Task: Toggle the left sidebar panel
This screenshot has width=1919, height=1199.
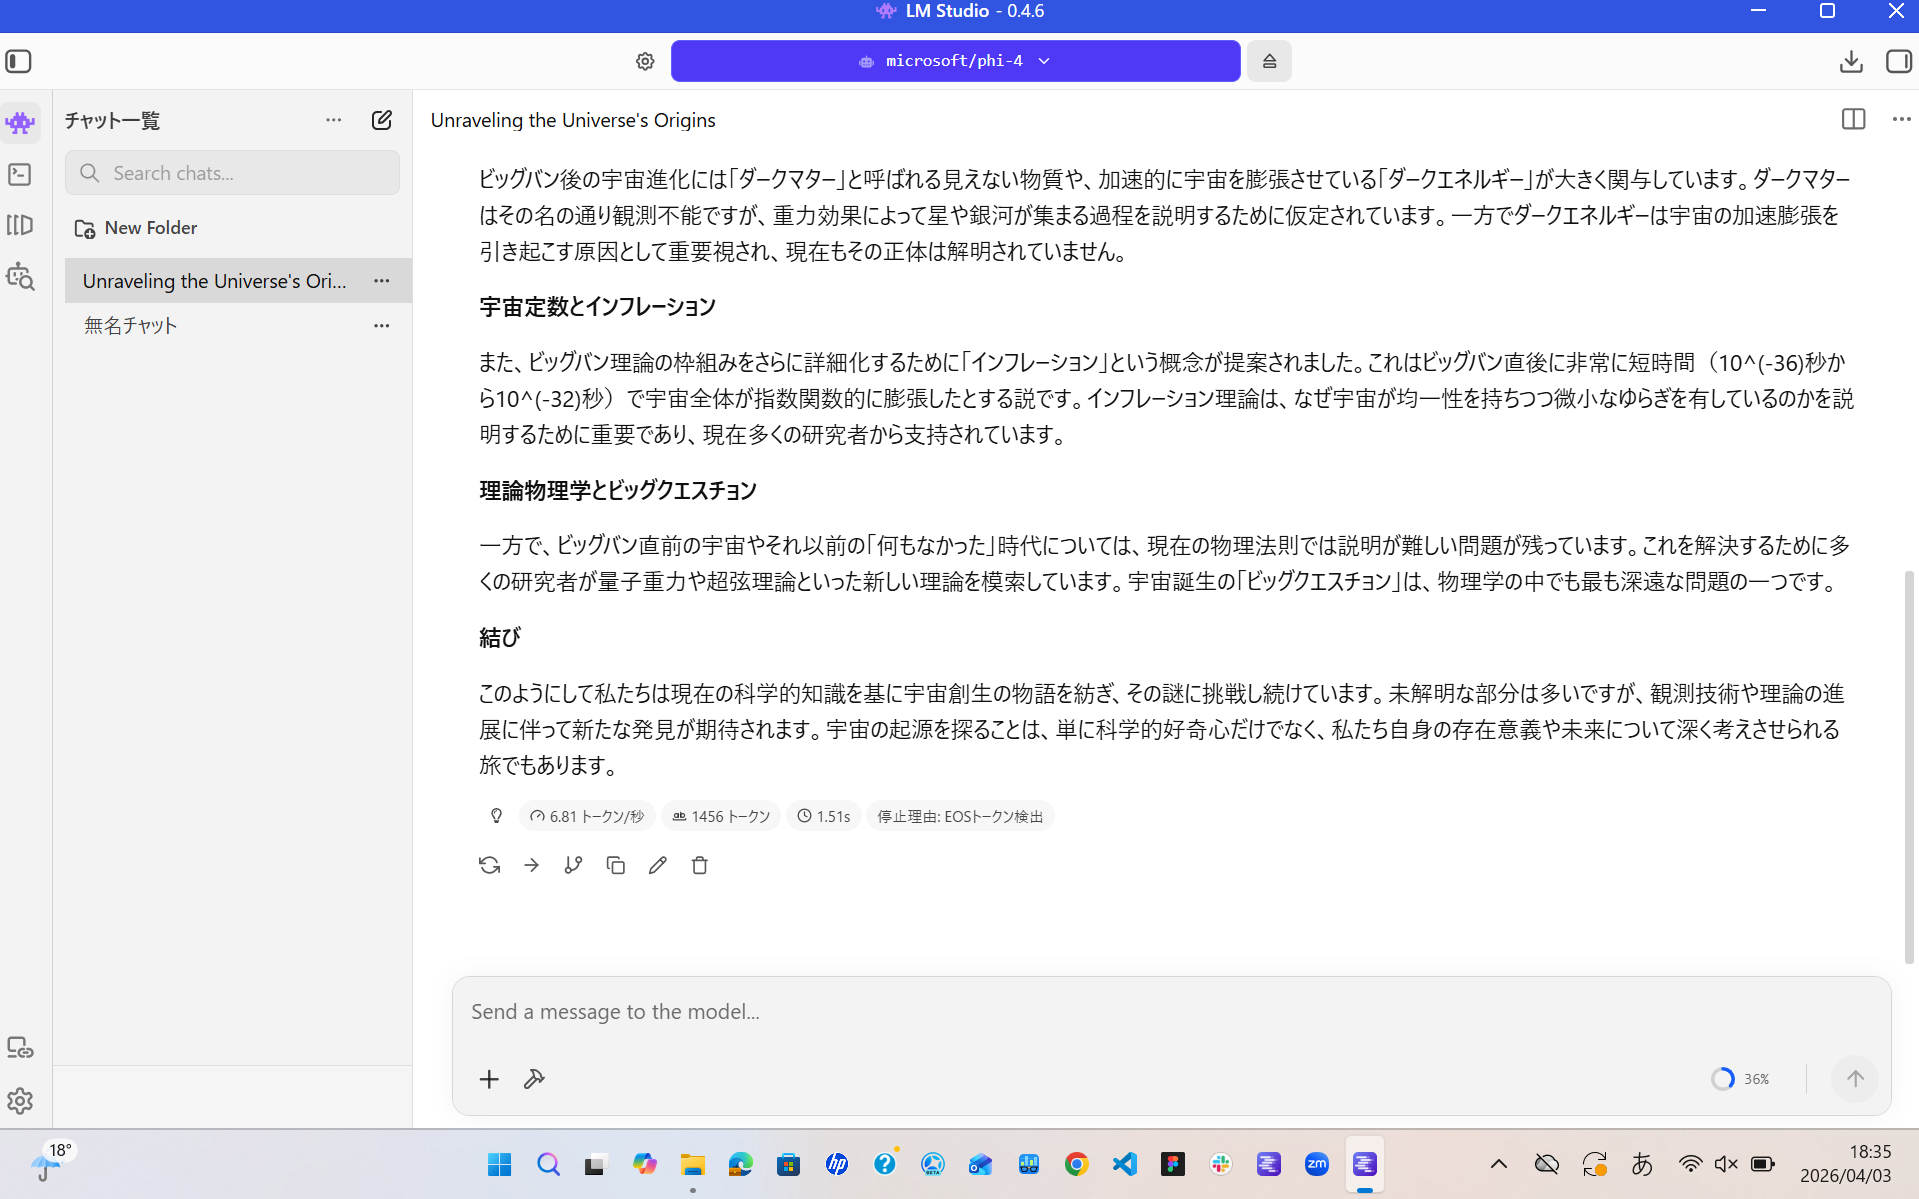Action: [x=19, y=61]
